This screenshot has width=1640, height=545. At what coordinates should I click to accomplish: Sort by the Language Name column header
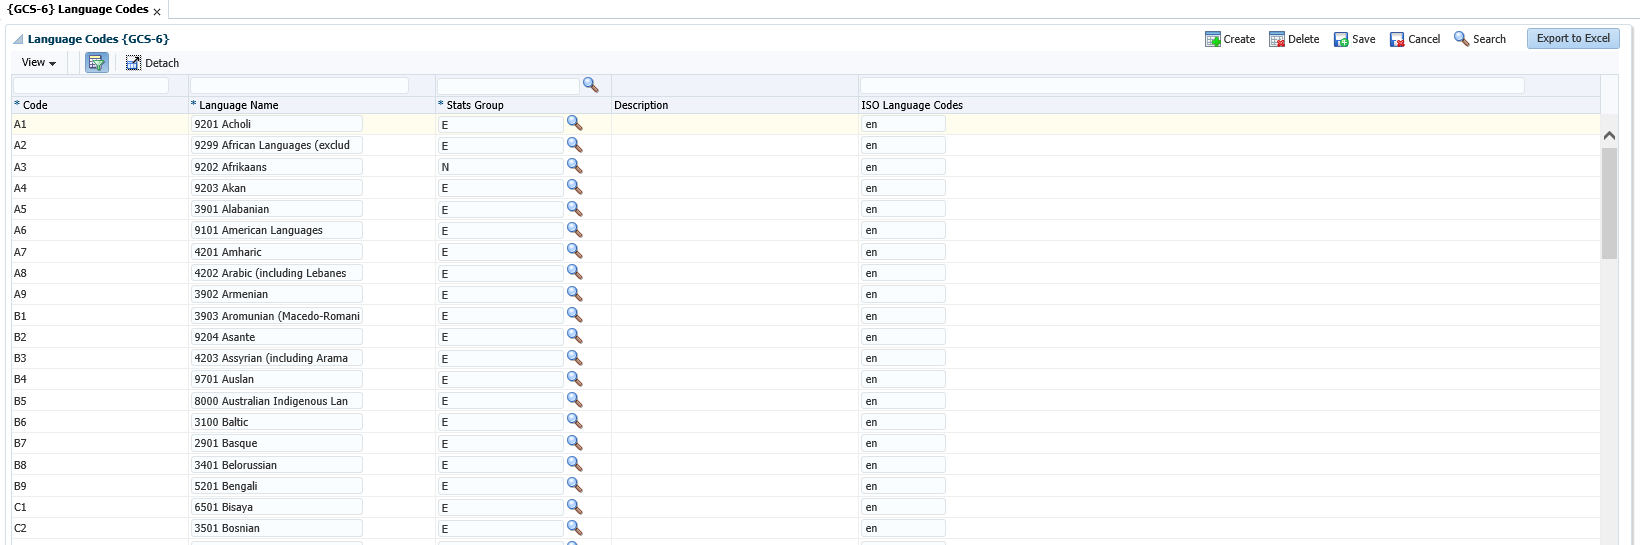[238, 105]
